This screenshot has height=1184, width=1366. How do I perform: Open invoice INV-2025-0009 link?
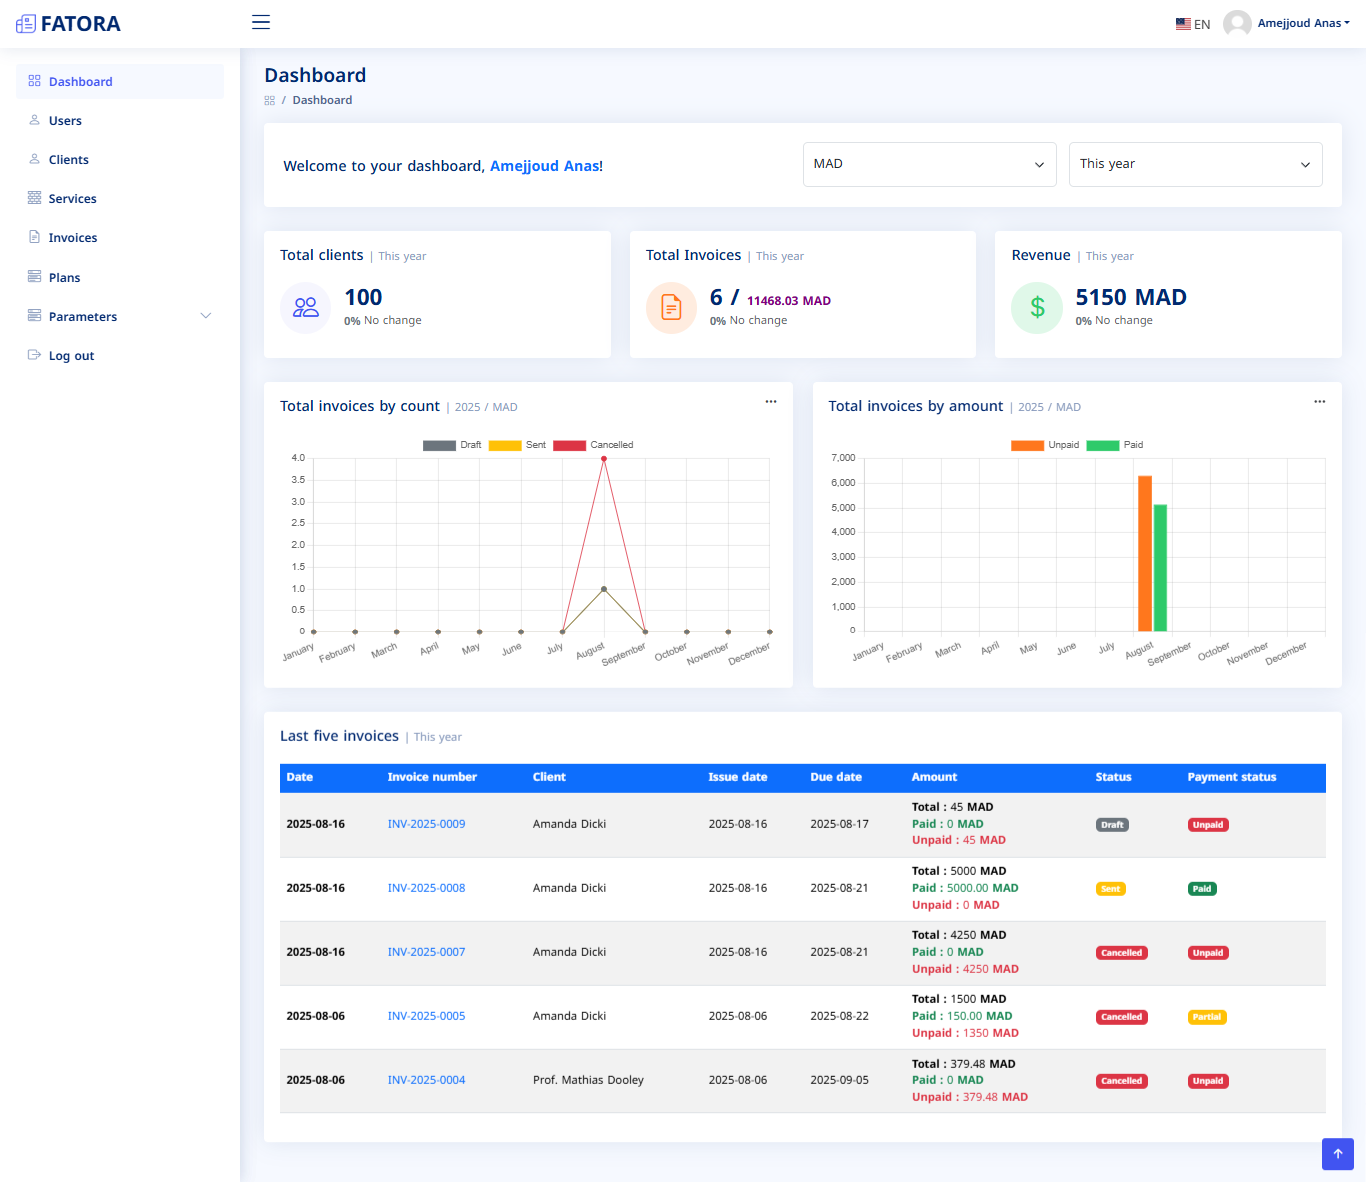point(426,824)
